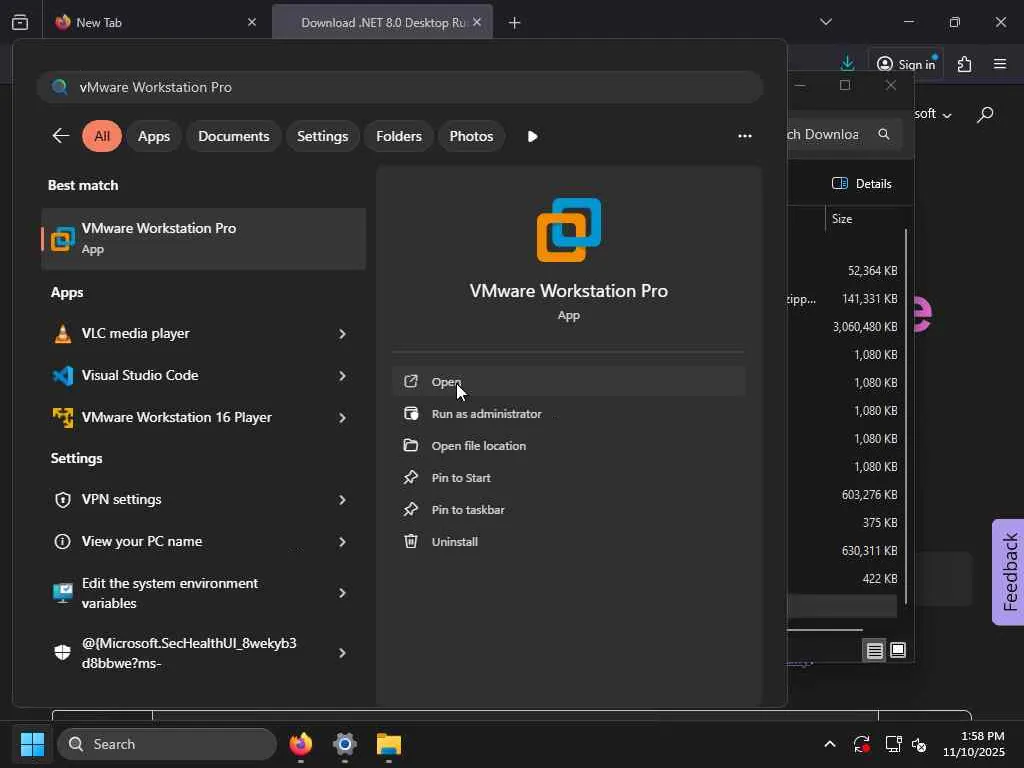Open VMware Workstation Pro from the action list
The width and height of the screenshot is (1024, 768).
click(x=568, y=381)
